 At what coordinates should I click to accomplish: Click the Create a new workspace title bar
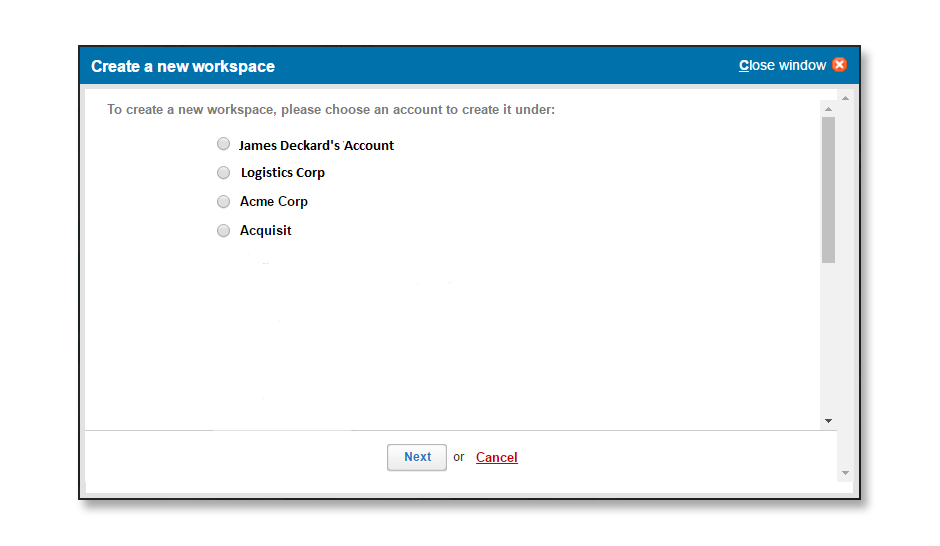click(469, 65)
